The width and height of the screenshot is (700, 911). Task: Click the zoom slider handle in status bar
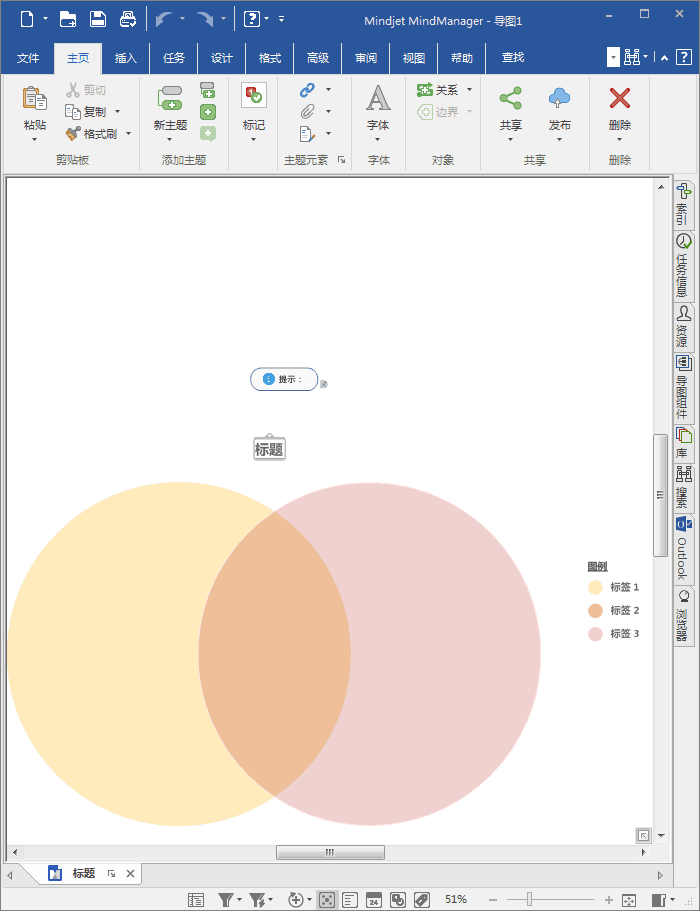[529, 900]
